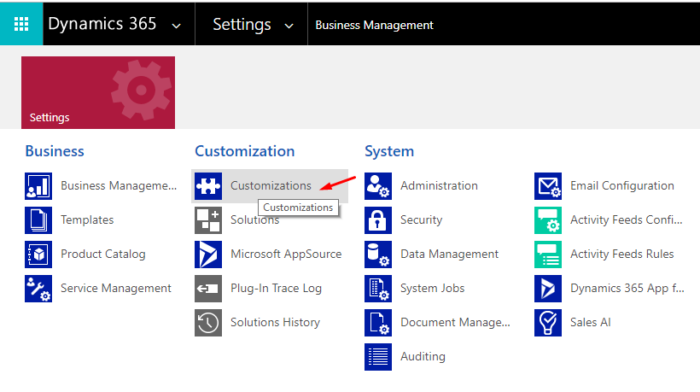Open the Product Catalog box icon

click(x=38, y=254)
